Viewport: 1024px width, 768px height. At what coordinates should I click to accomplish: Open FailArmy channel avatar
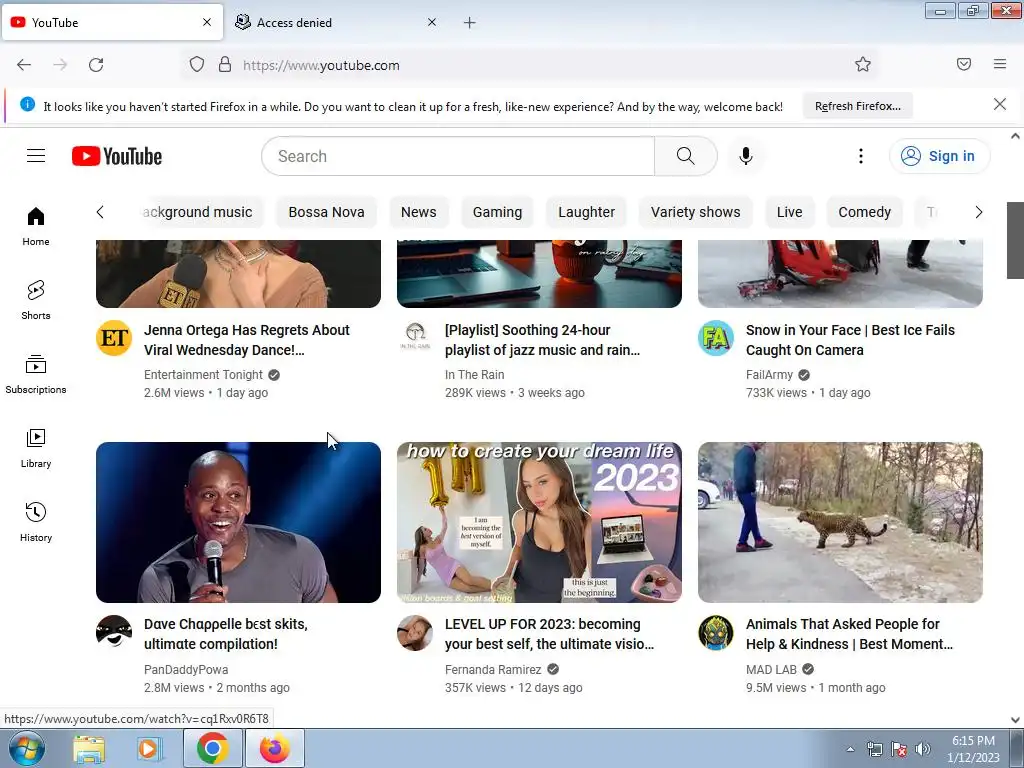pos(716,338)
